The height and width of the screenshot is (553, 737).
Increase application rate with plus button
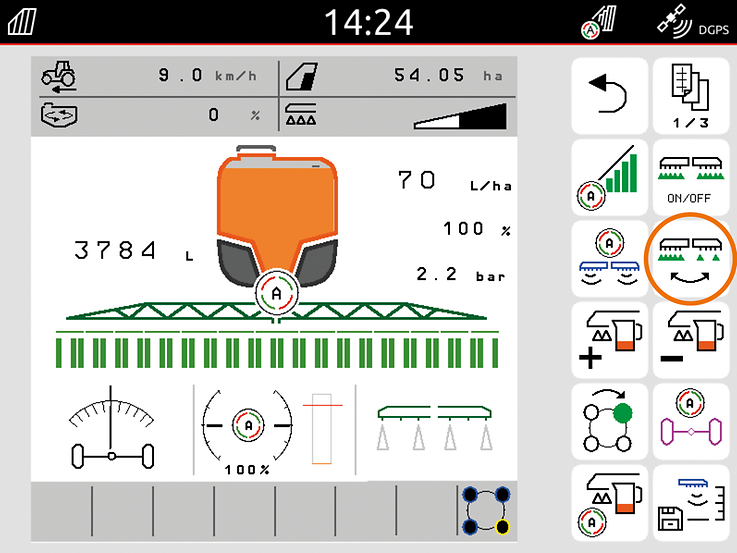[x=609, y=339]
